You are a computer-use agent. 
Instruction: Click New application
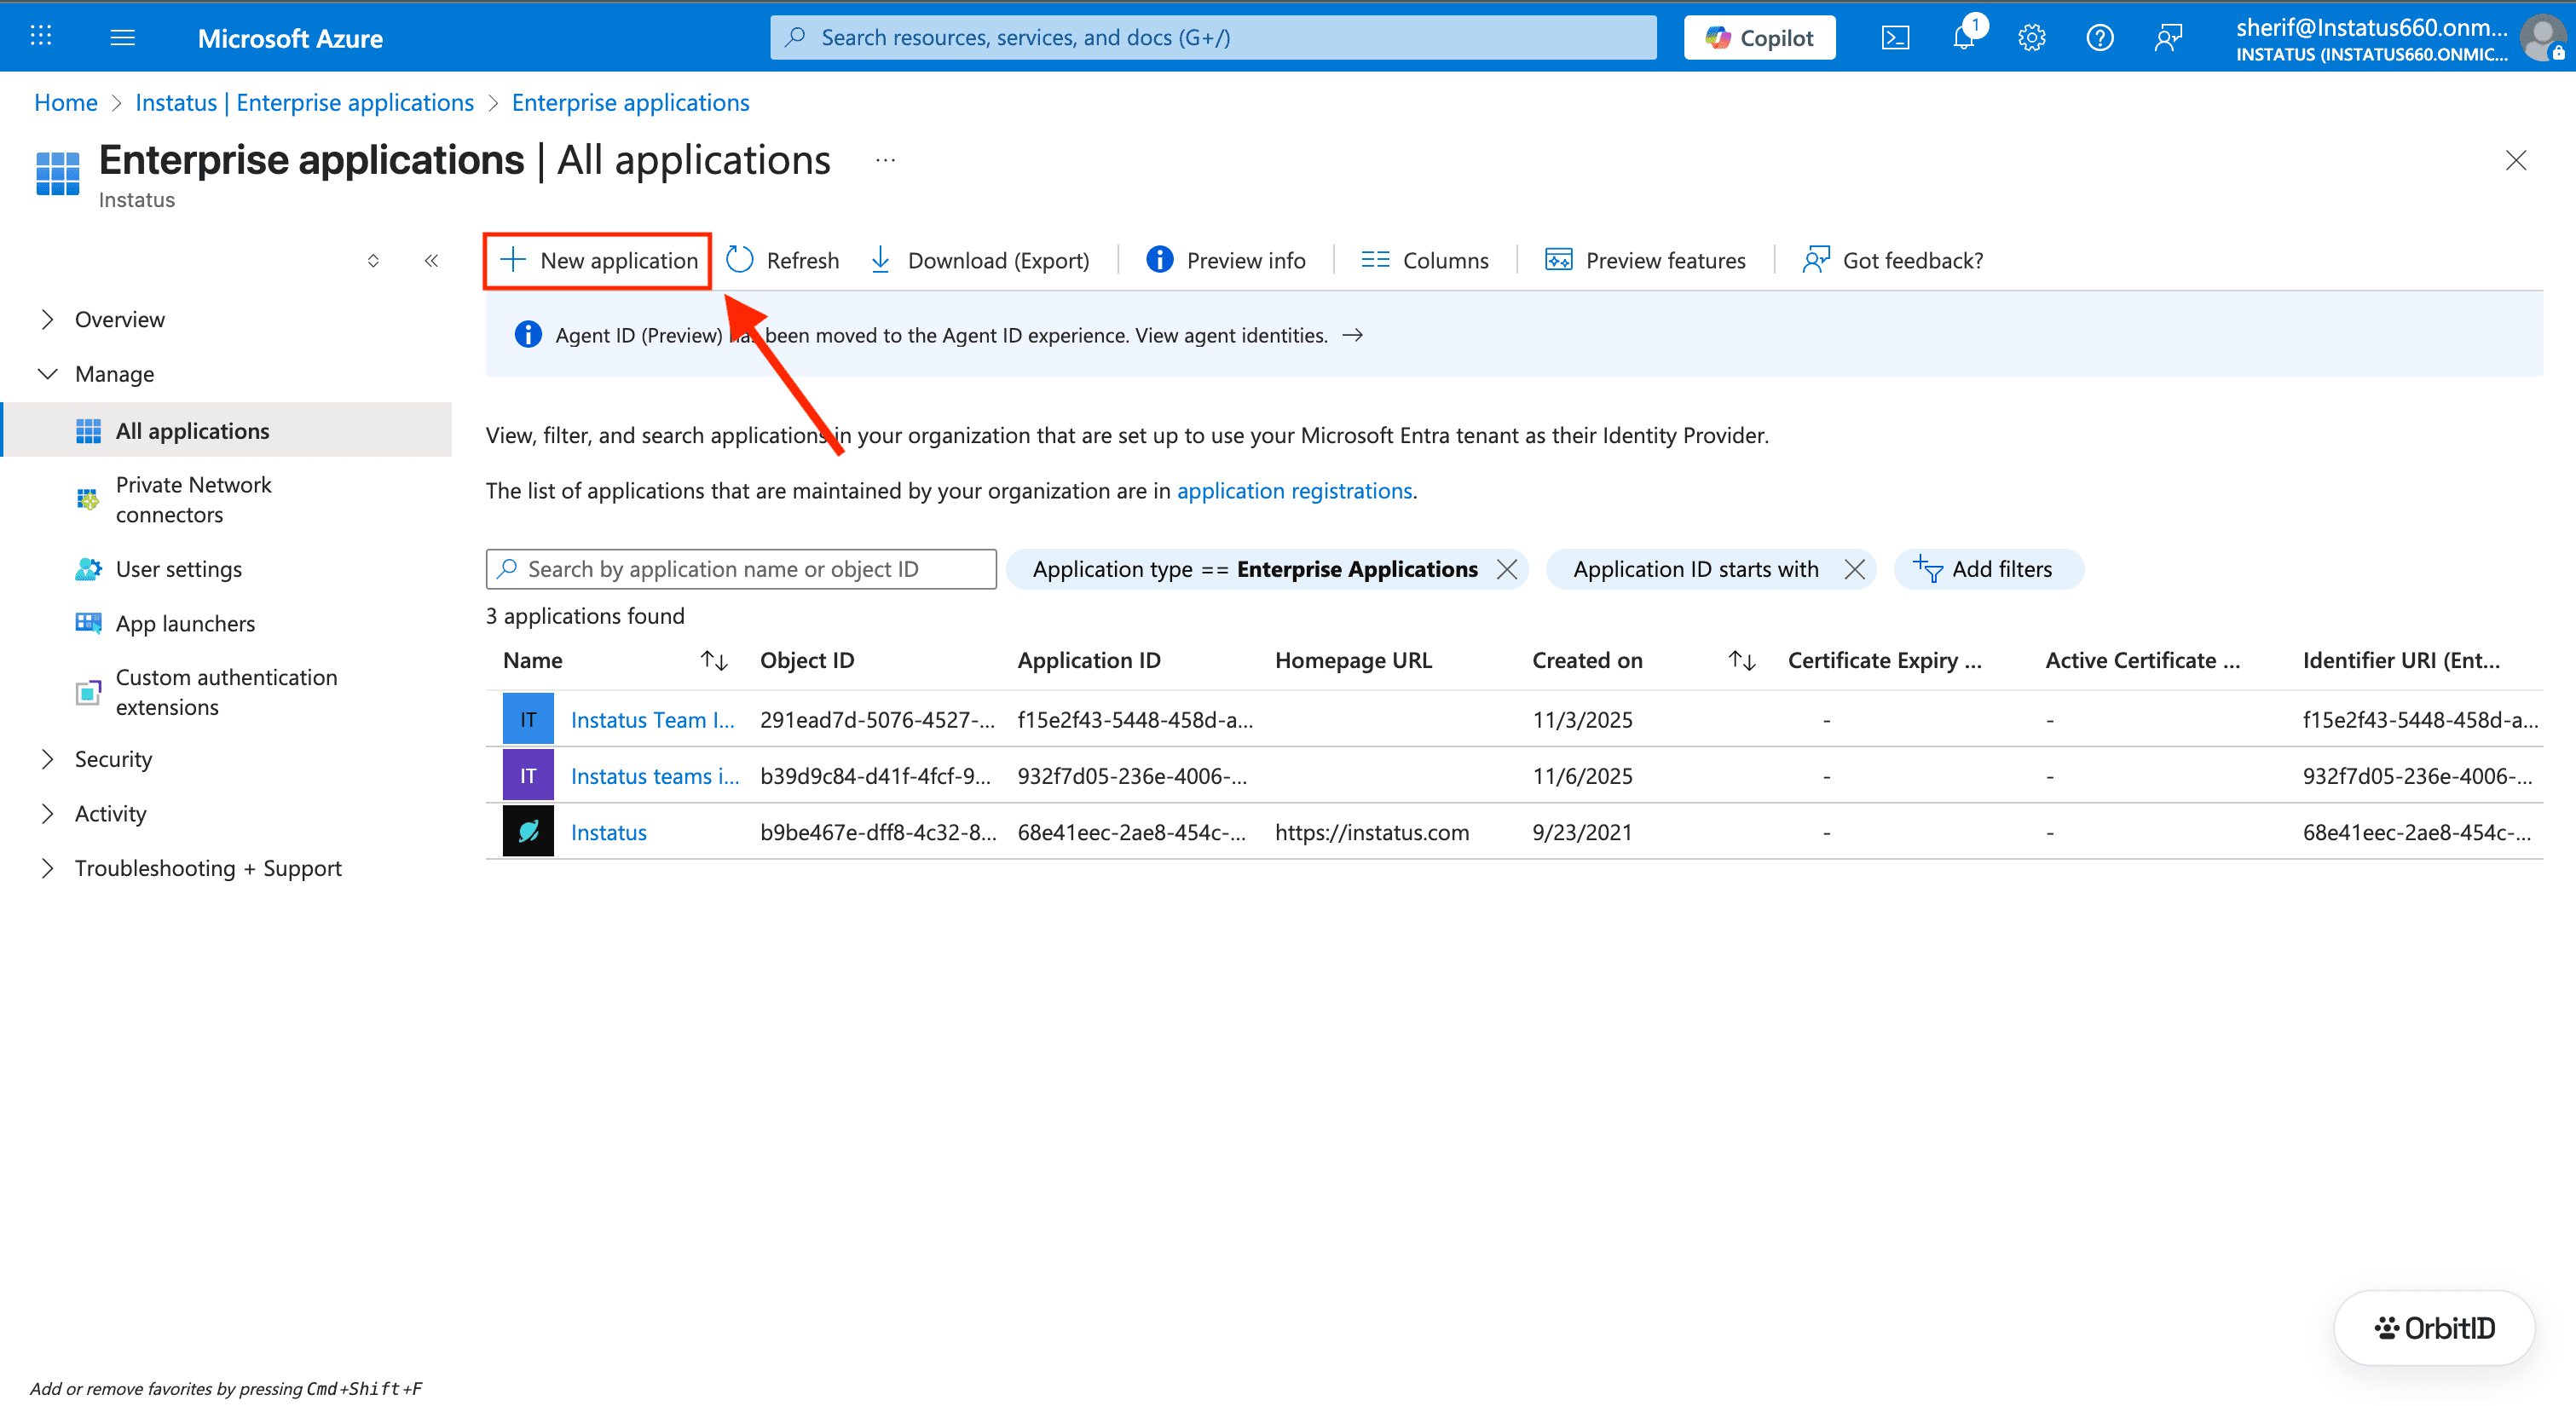tap(598, 260)
